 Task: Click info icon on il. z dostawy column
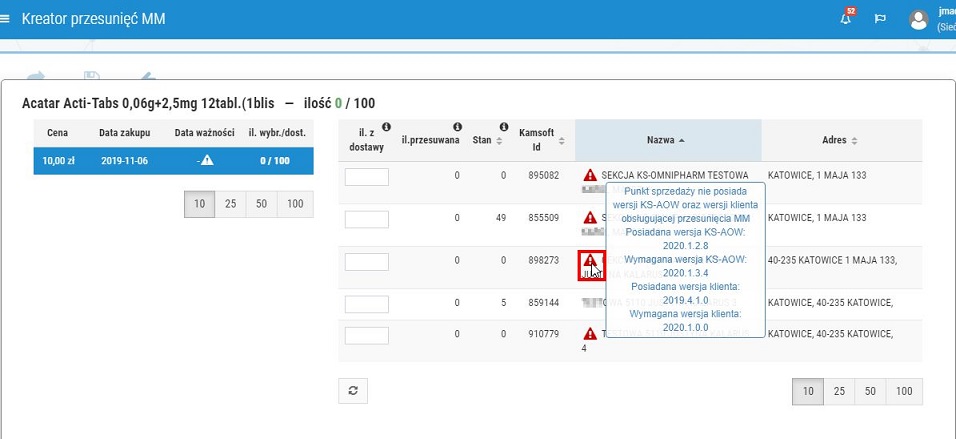pos(386,127)
